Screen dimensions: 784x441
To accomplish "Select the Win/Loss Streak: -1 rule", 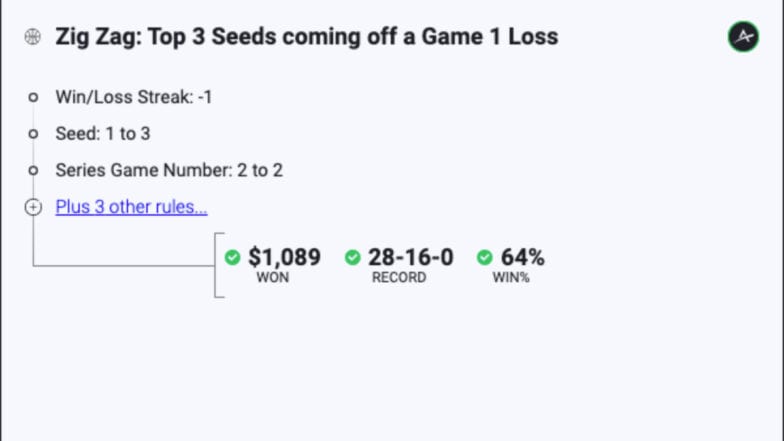I will point(134,97).
